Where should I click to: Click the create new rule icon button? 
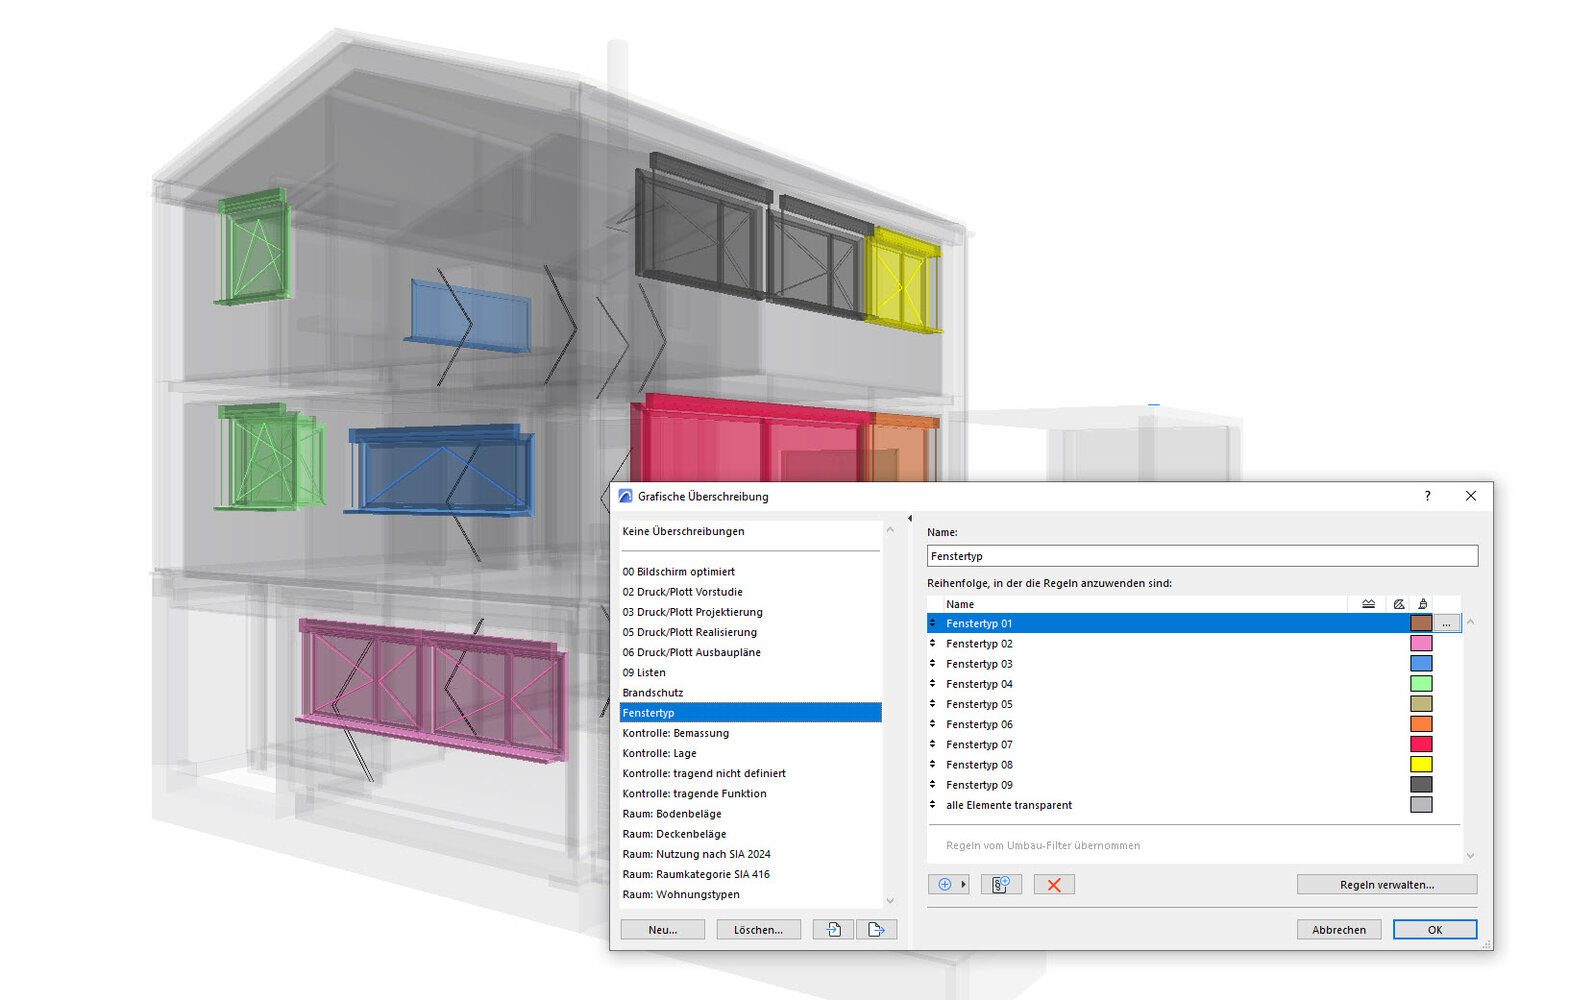click(1001, 884)
